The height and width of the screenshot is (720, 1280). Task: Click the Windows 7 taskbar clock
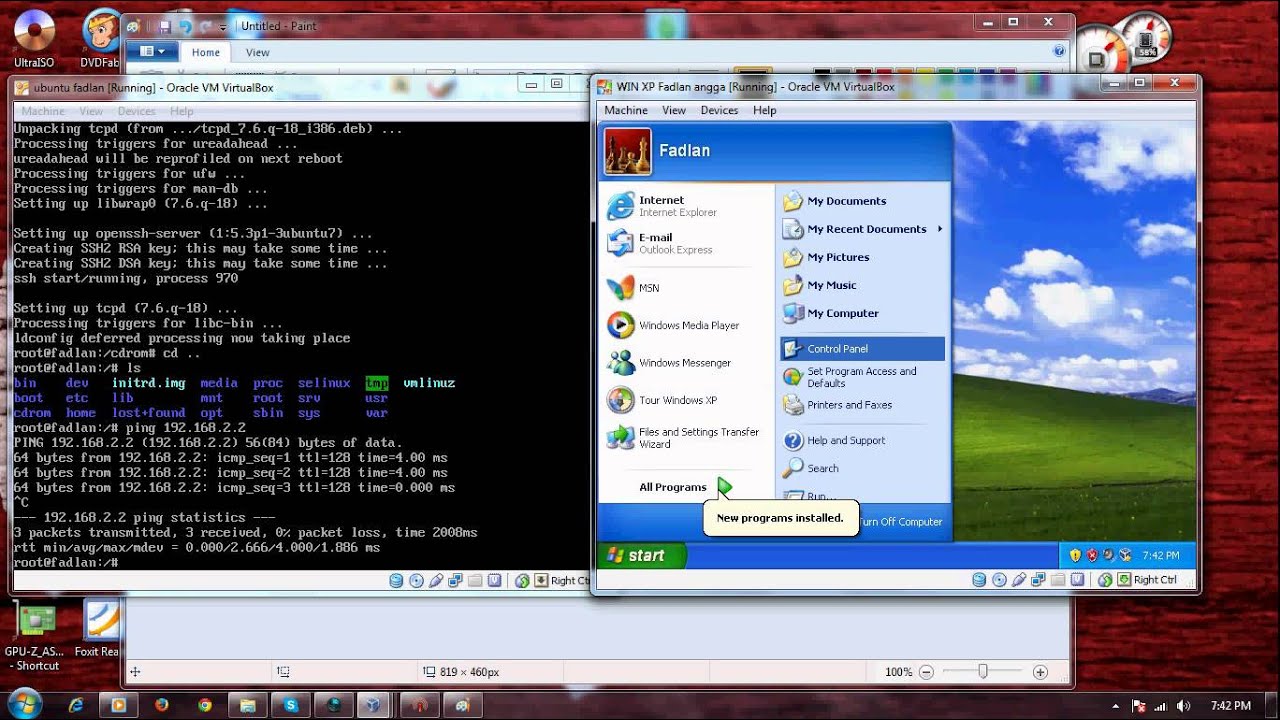(x=1230, y=705)
